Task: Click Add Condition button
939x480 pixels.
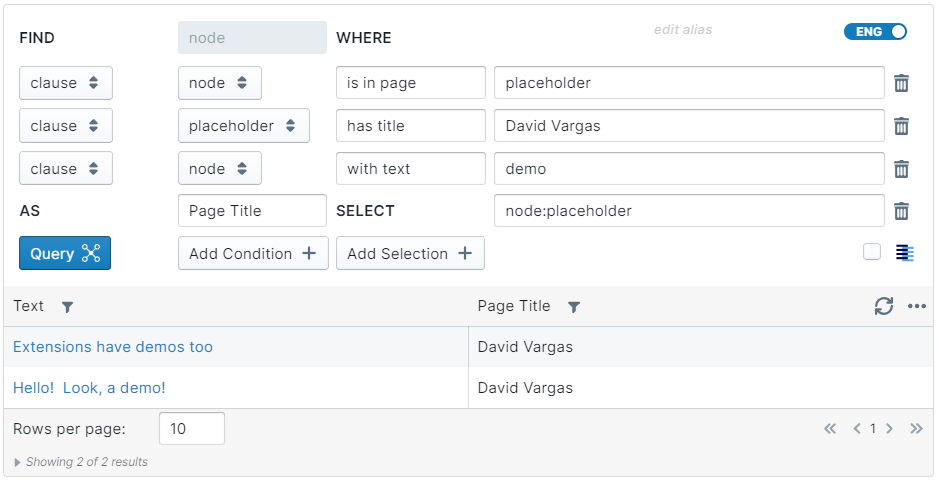Action: point(252,254)
